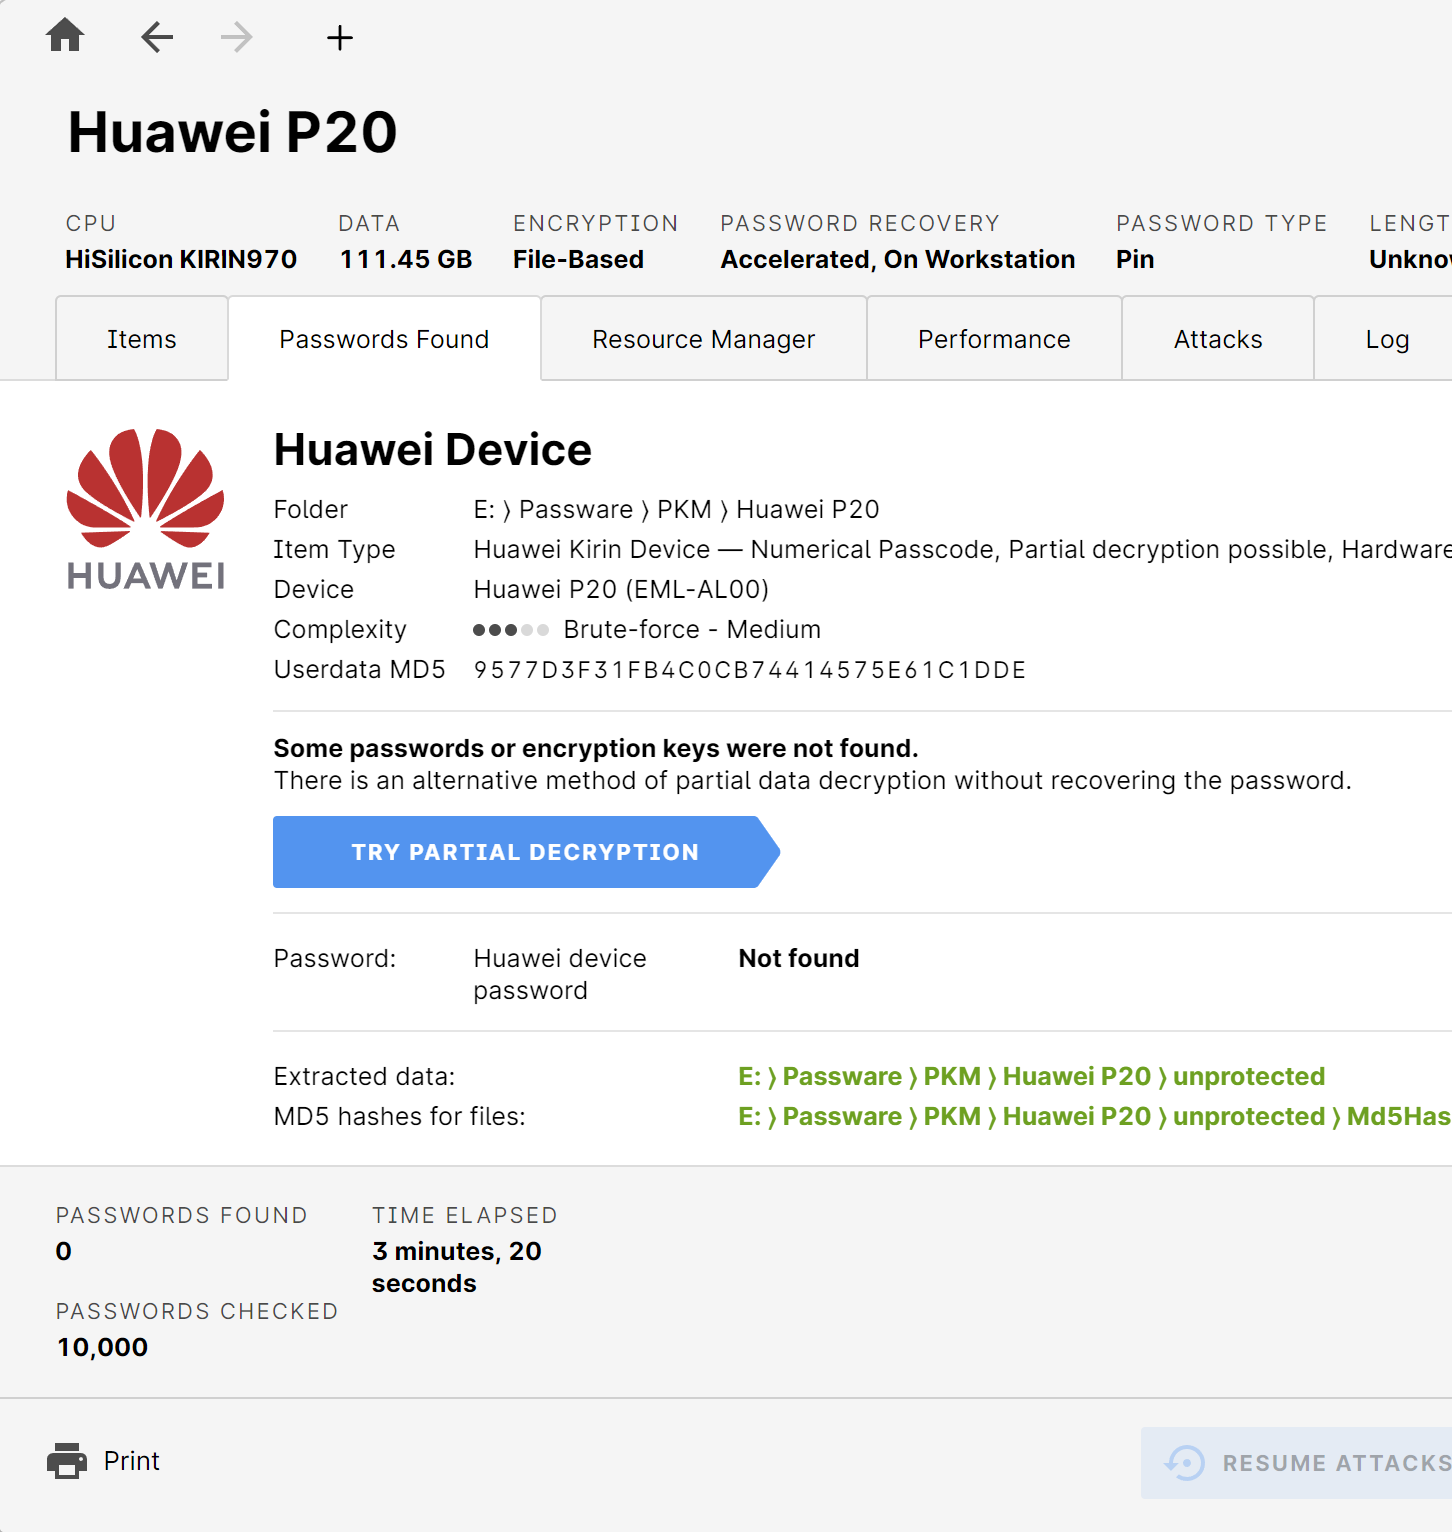Click the Userdata MD5 hash value
The image size is (1452, 1532).
coord(750,670)
